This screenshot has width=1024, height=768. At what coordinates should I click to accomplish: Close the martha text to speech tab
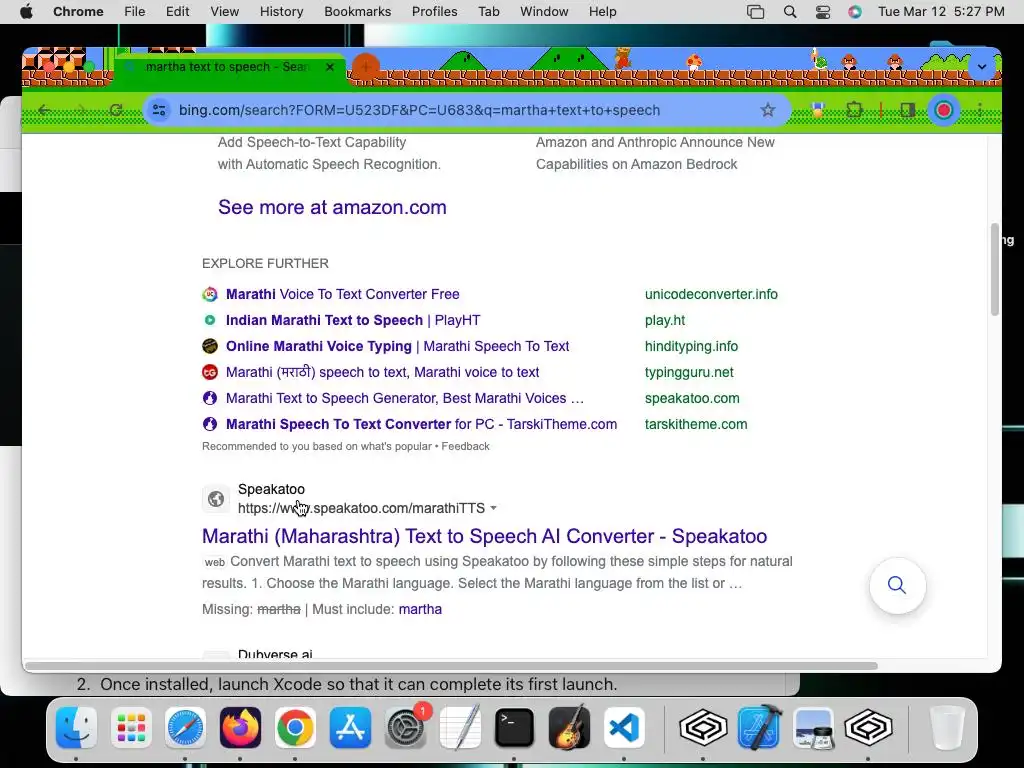click(330, 67)
